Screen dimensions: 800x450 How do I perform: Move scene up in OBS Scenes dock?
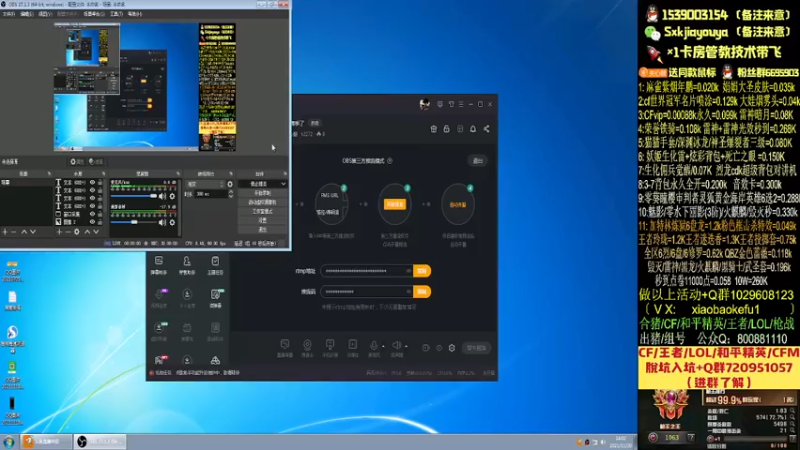tap(23, 232)
